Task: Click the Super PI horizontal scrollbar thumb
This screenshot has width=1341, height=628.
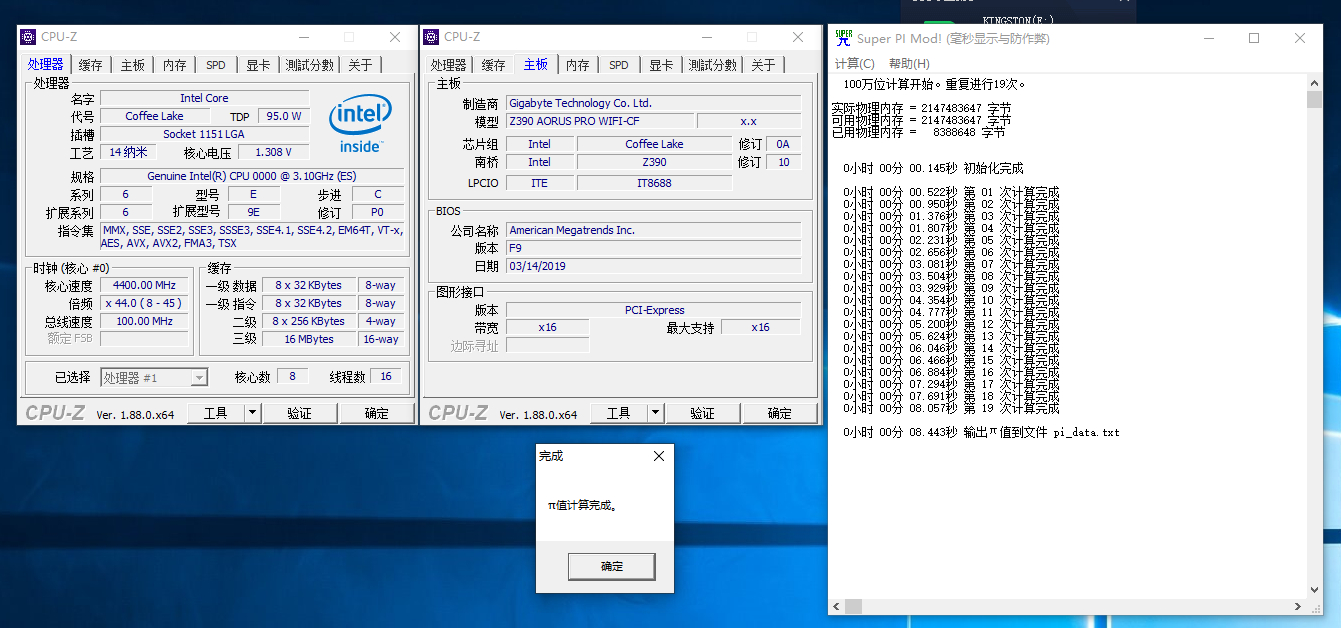Action: (853, 607)
